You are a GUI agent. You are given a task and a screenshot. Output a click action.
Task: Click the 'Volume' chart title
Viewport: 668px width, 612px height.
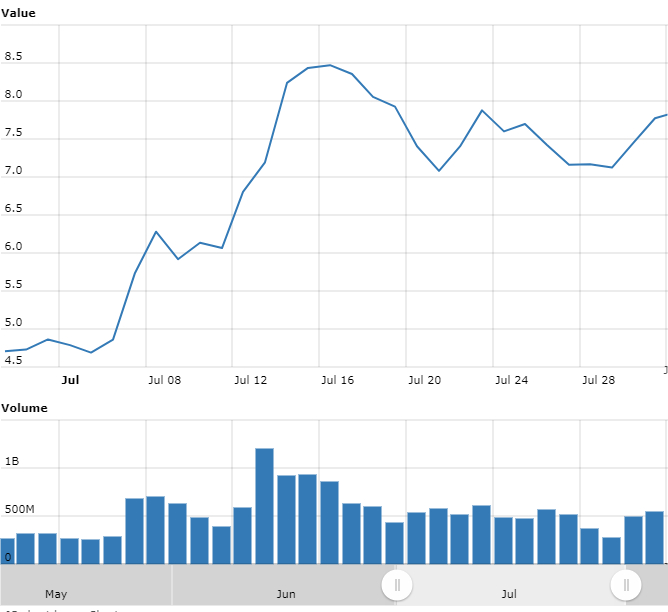tap(24, 408)
